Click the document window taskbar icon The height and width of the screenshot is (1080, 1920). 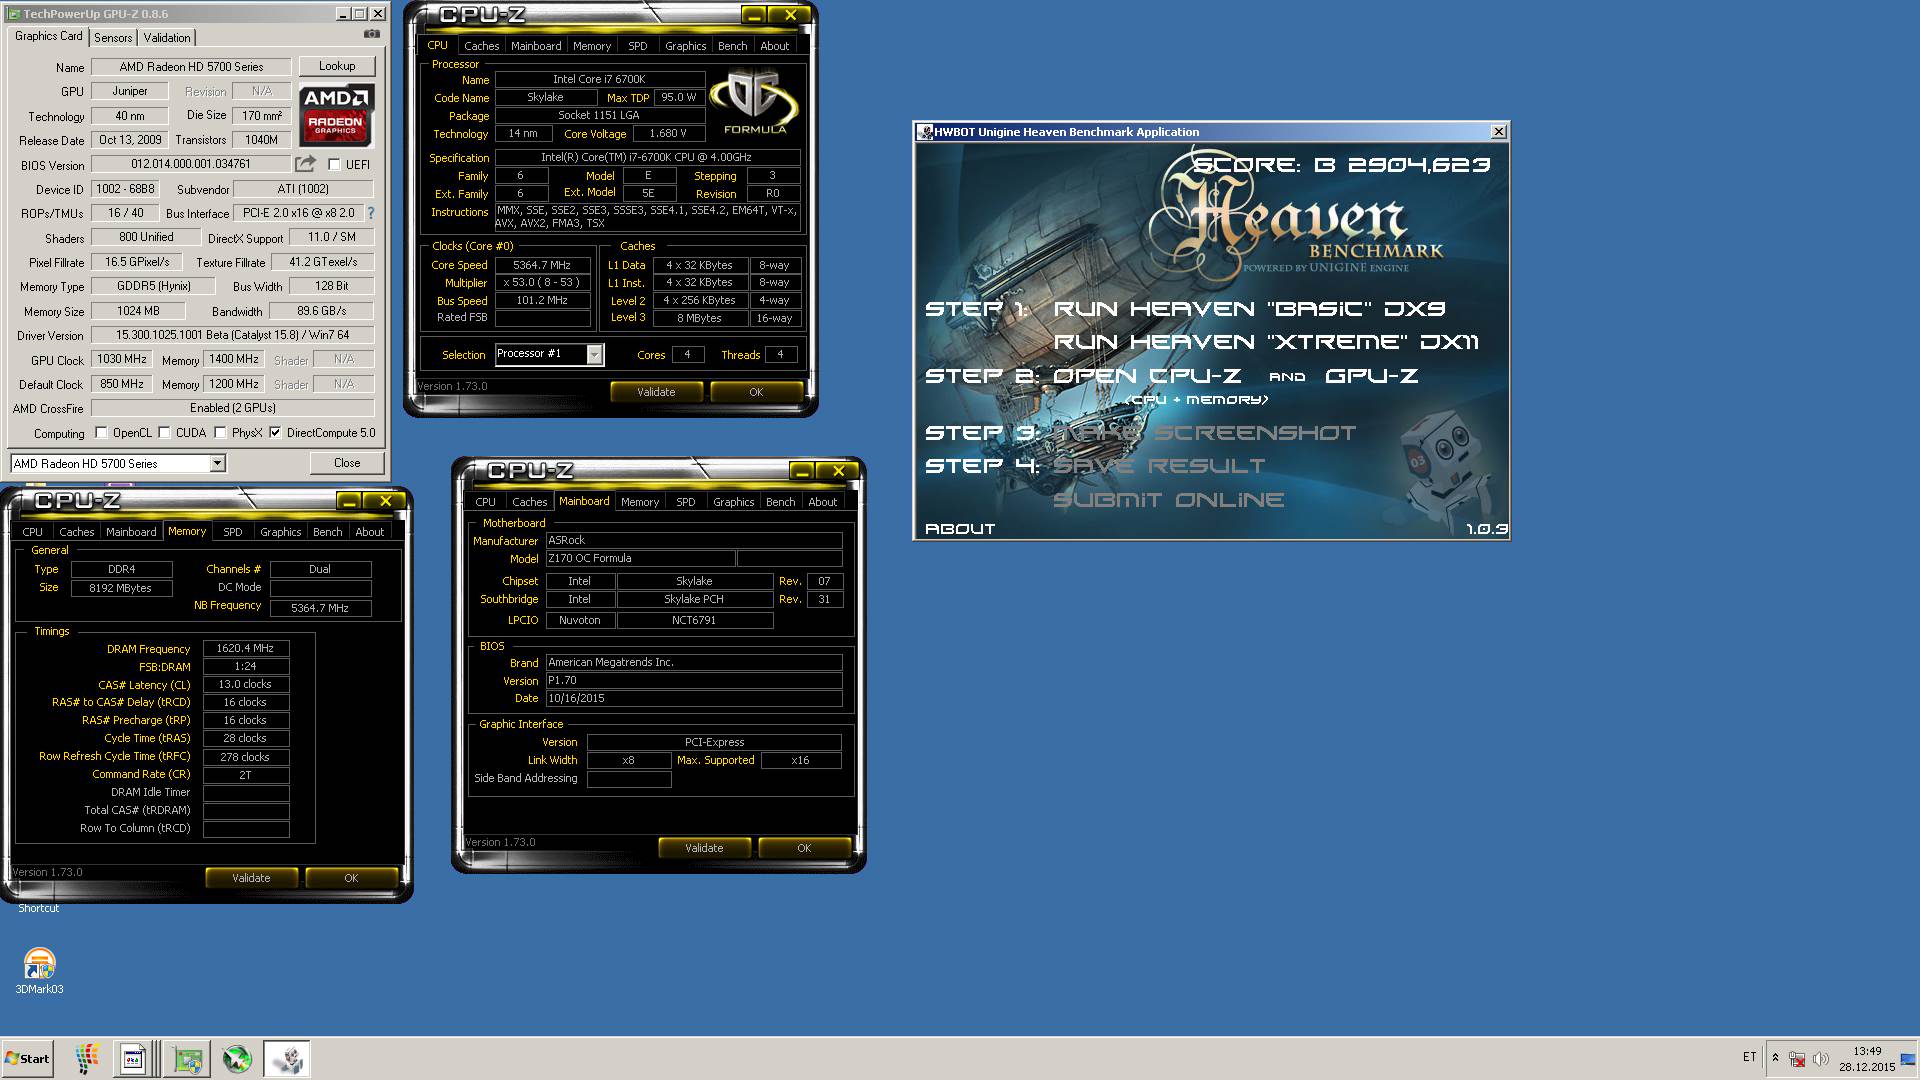click(133, 1059)
